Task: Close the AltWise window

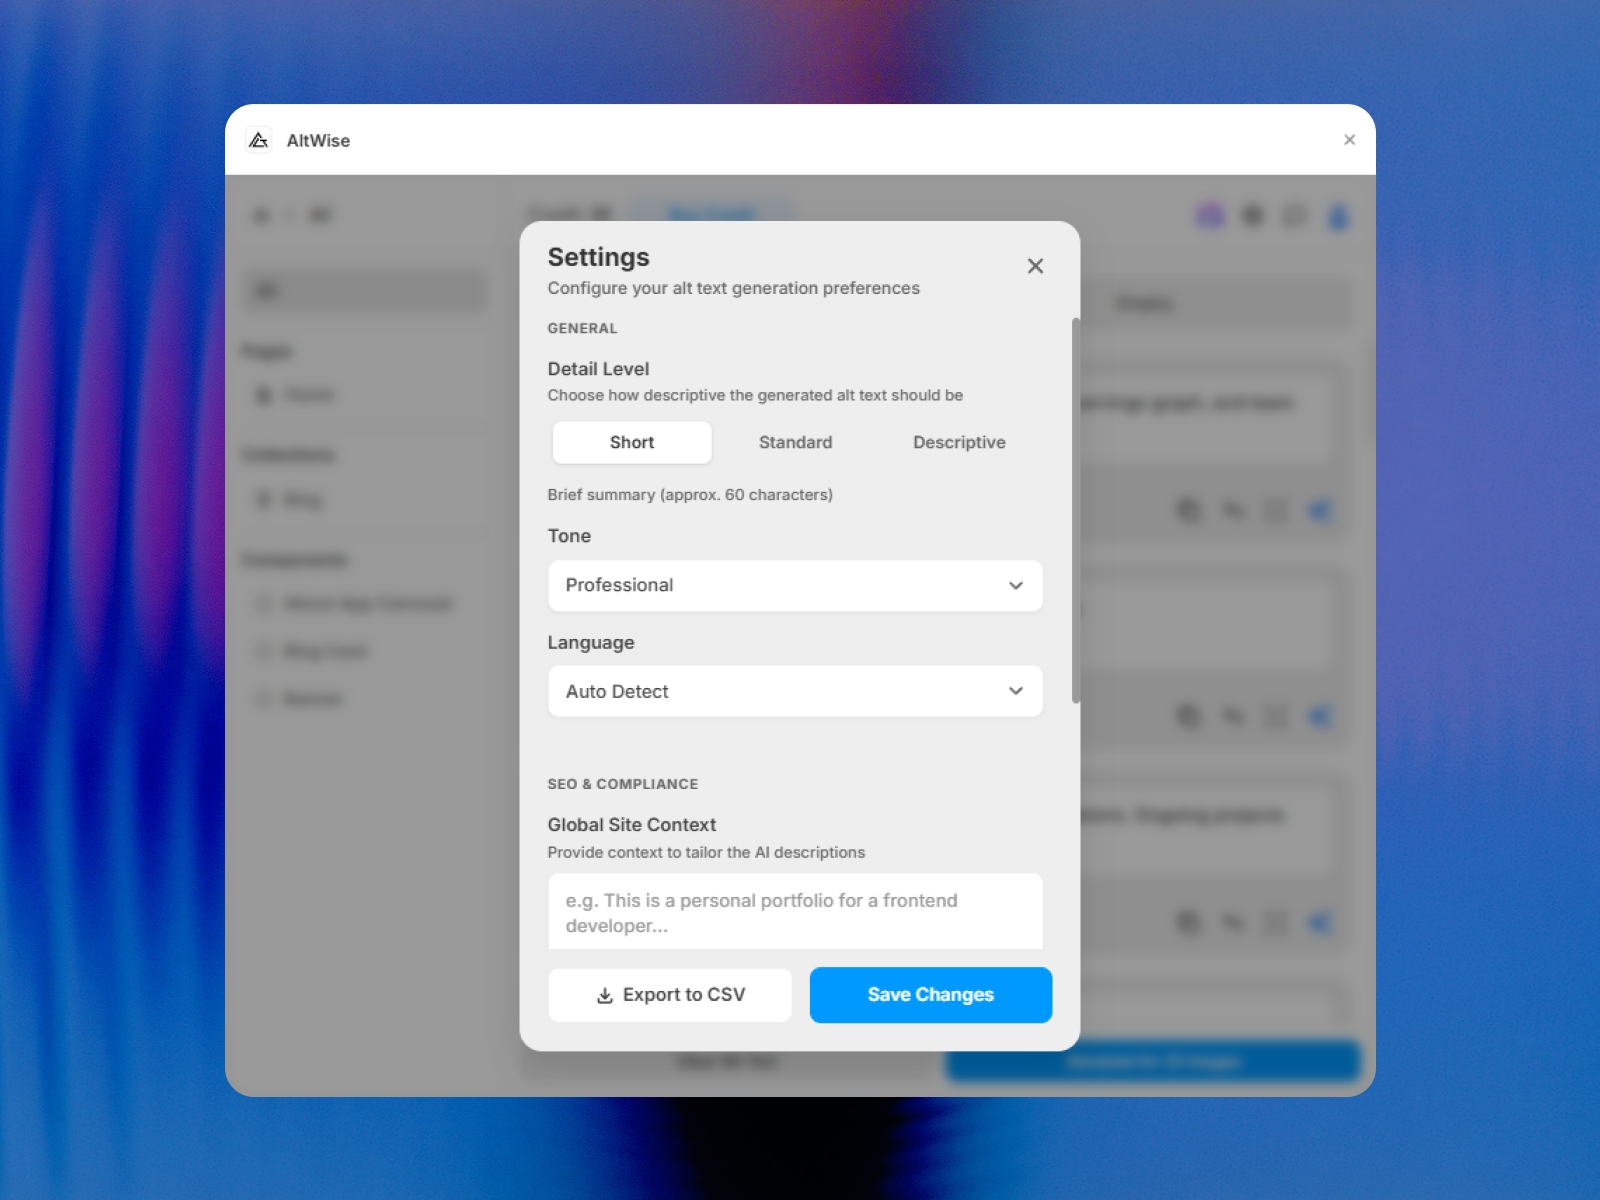Action: tap(1349, 140)
